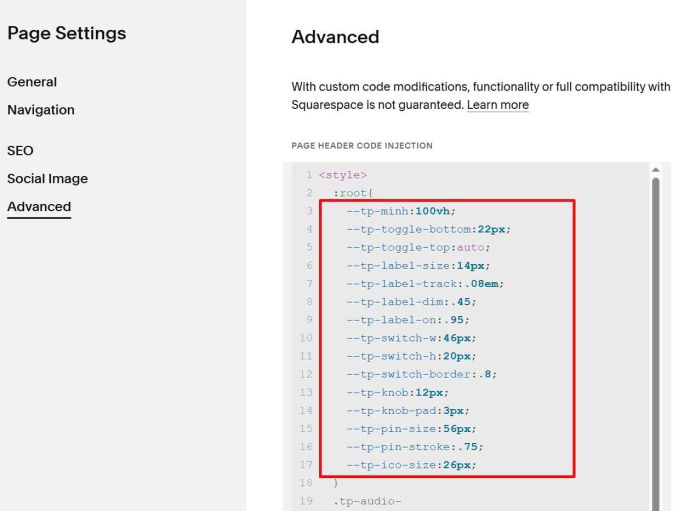Click line number 10 in the gutter
700x511 pixels.
tap(305, 338)
